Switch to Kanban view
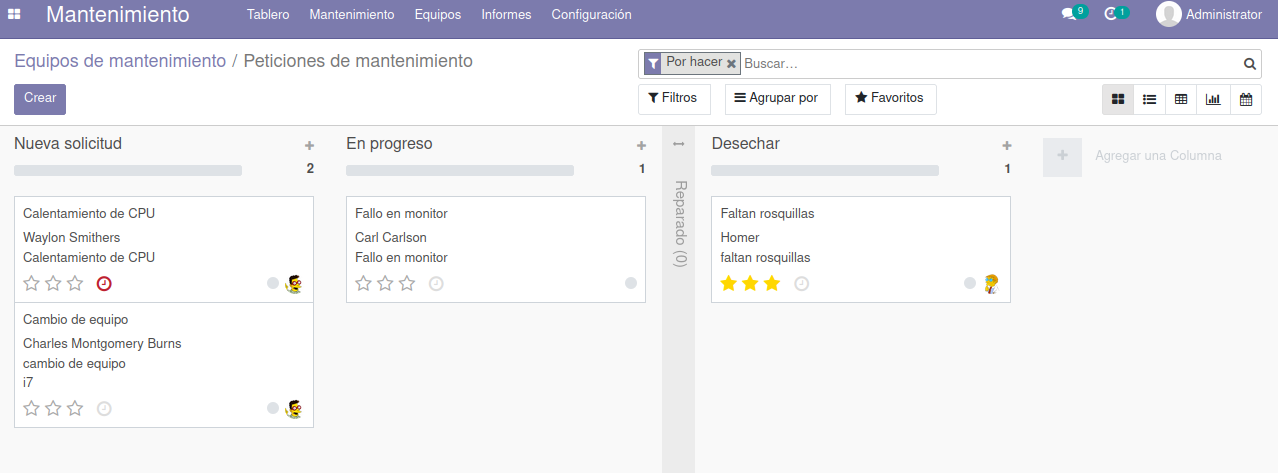This screenshot has height=473, width=1278. click(x=1118, y=99)
